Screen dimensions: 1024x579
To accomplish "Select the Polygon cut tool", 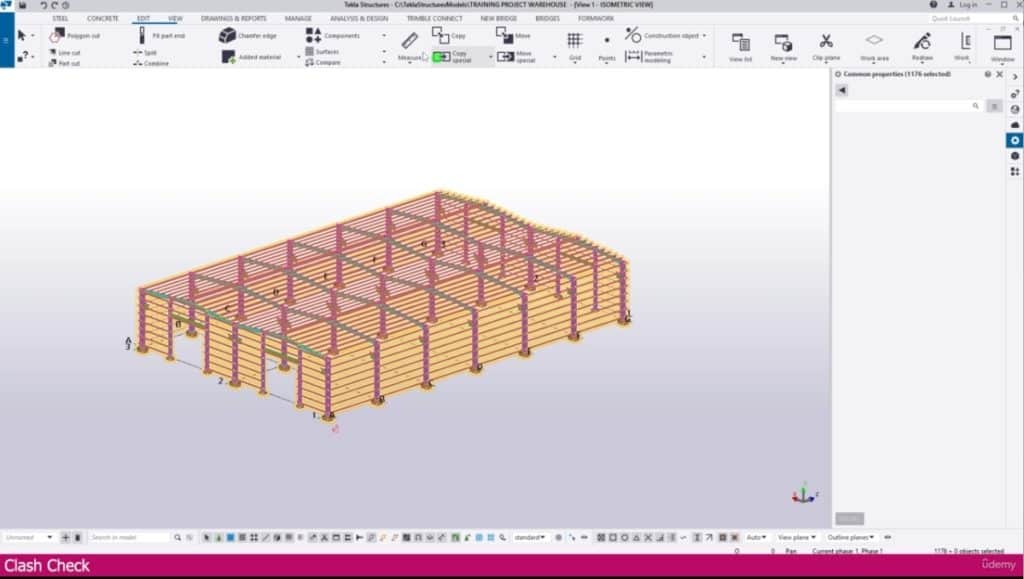I will pyautogui.click(x=75, y=35).
